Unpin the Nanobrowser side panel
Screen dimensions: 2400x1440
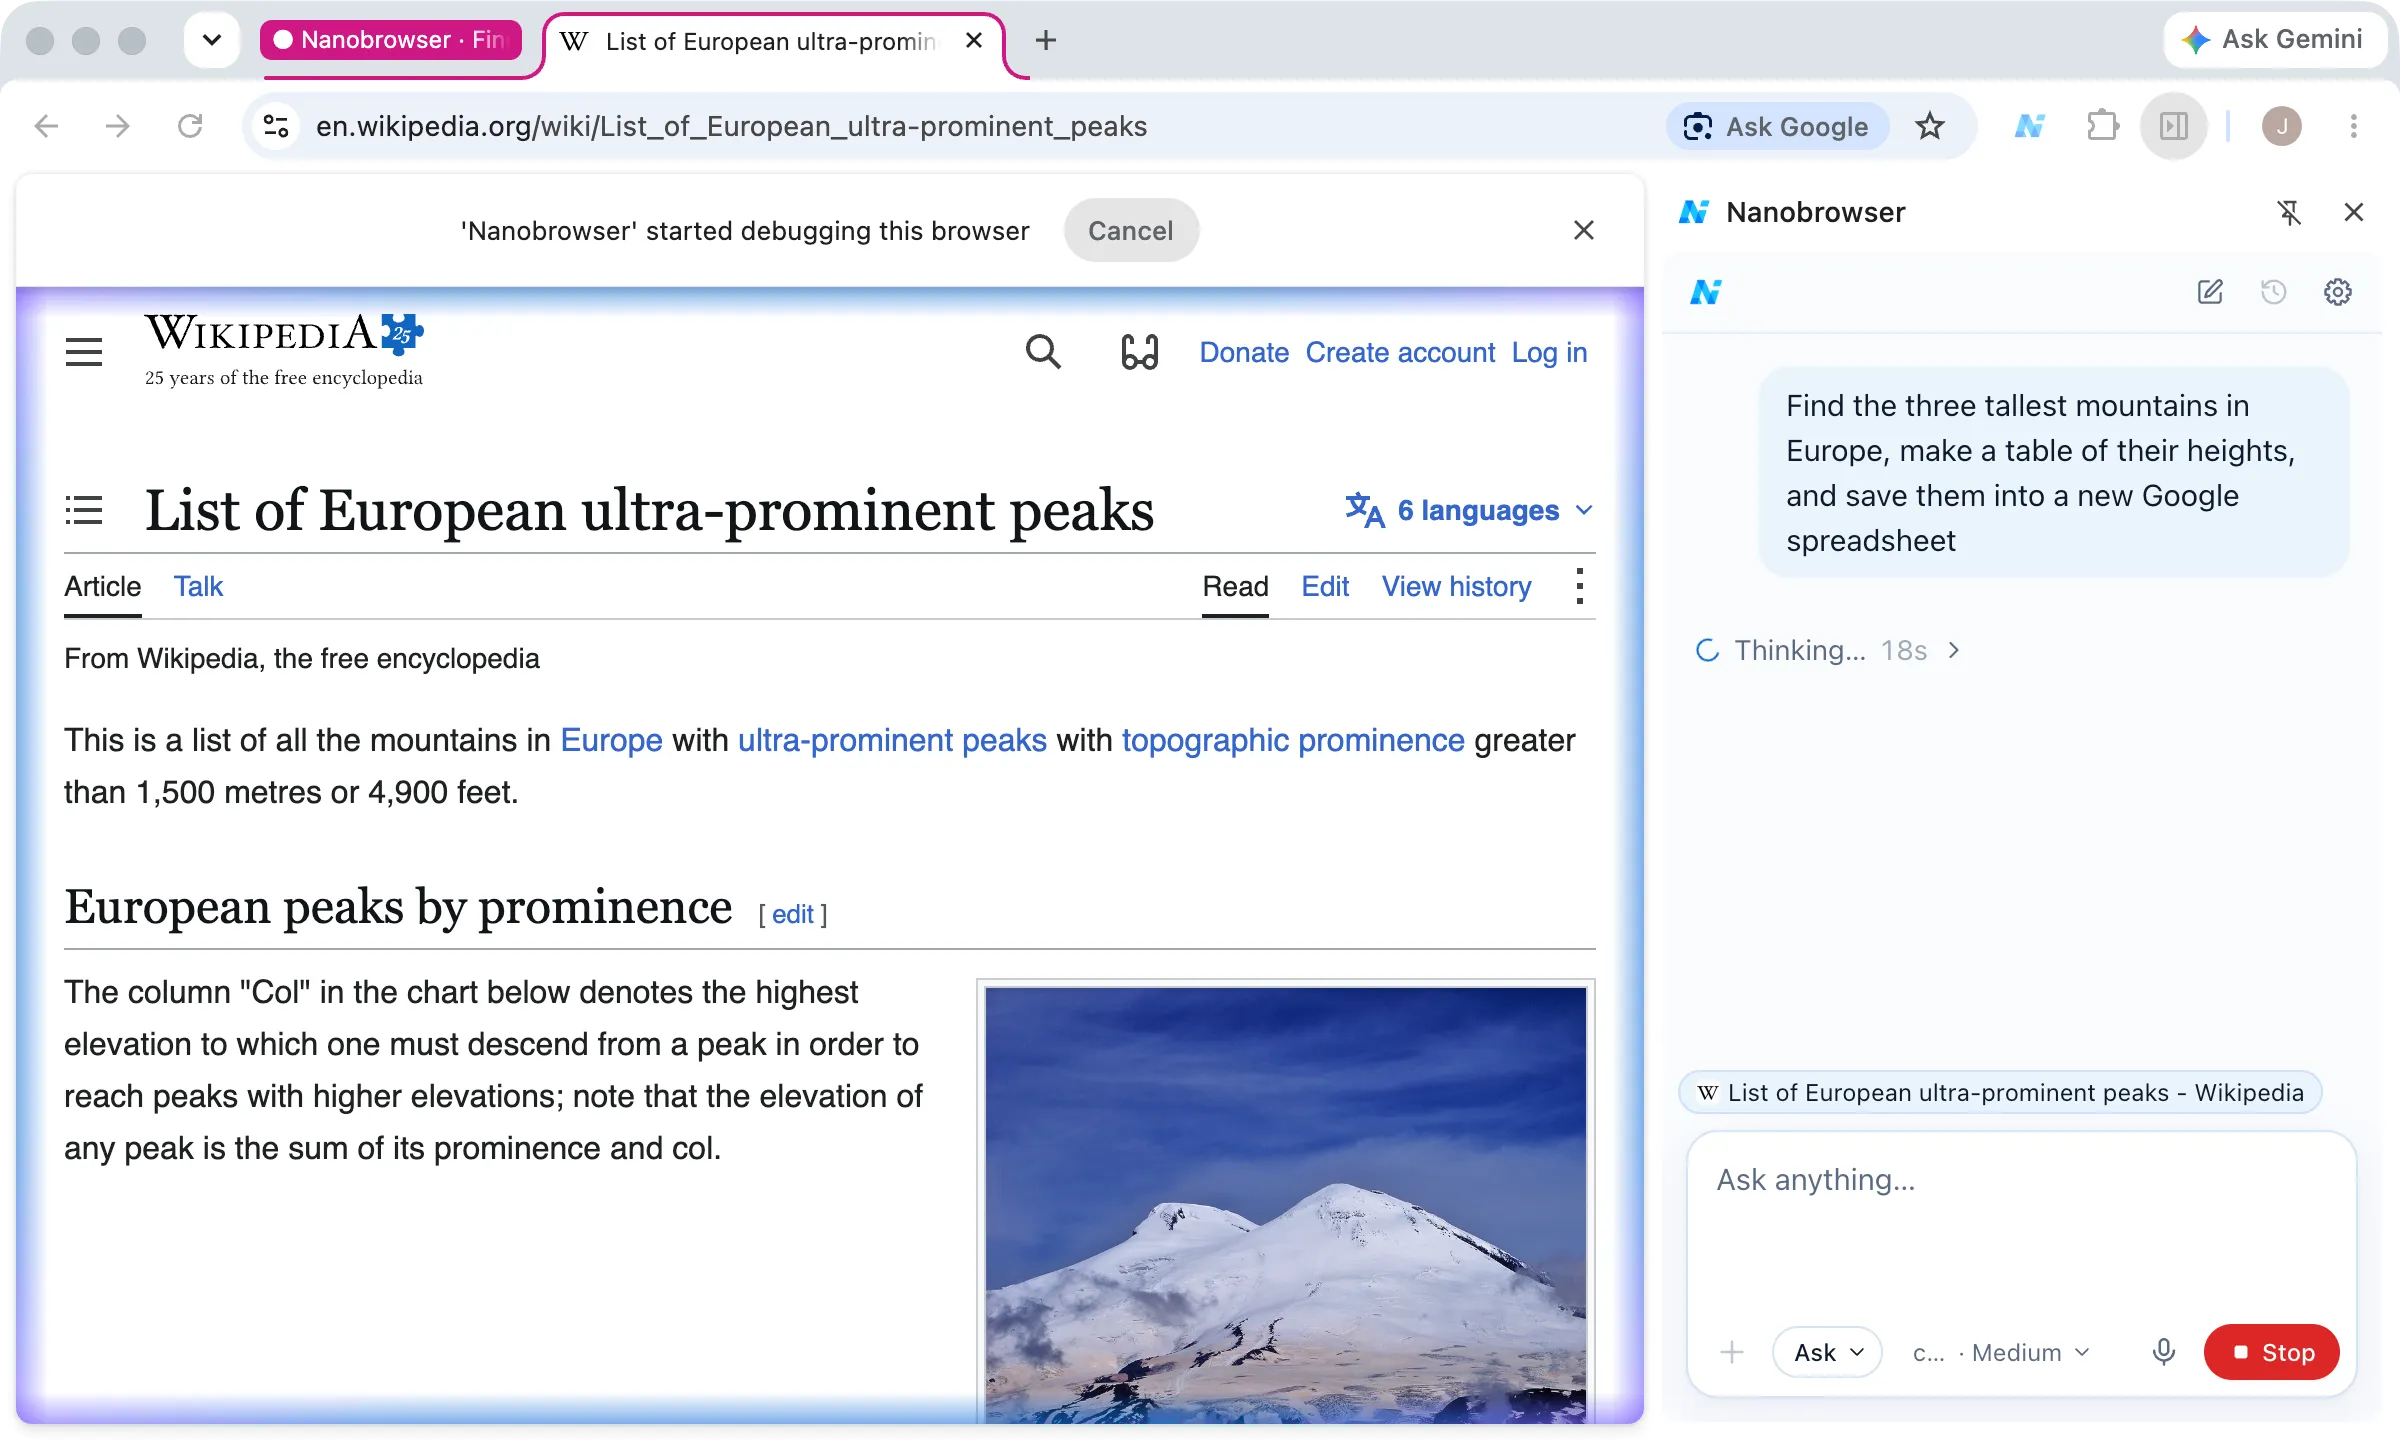pos(2289,212)
